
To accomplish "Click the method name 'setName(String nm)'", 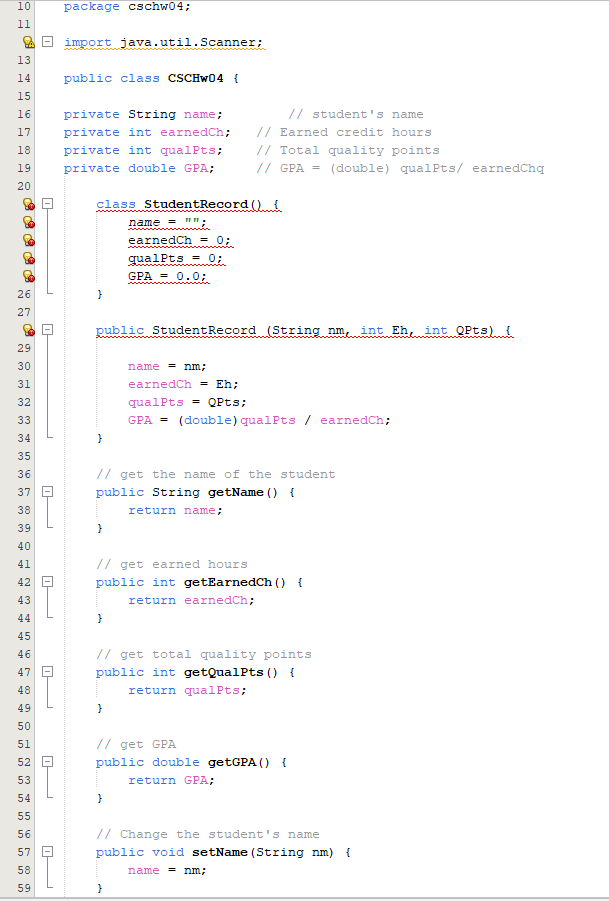I will [263, 852].
